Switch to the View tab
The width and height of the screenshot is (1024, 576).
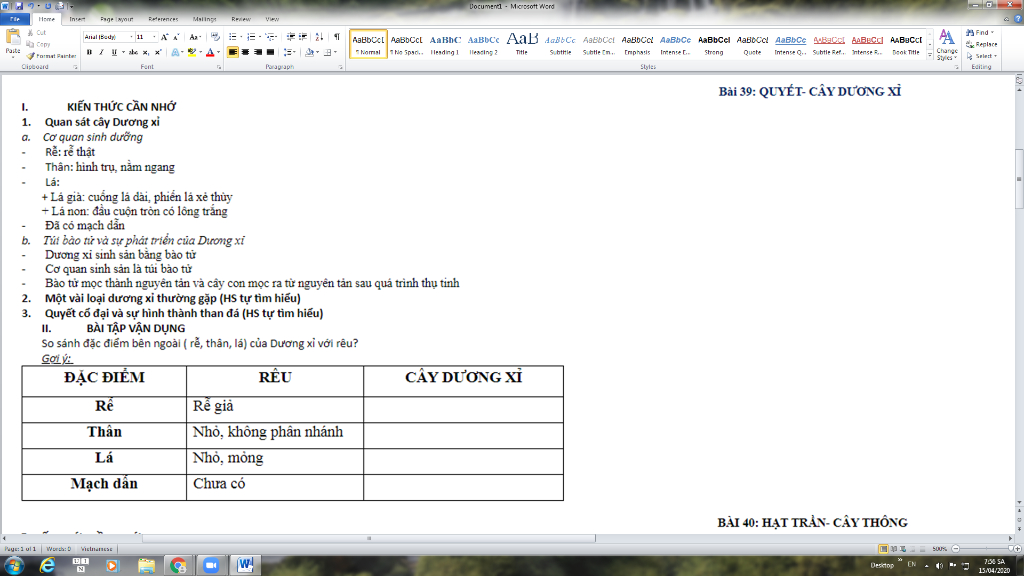pyautogui.click(x=272, y=19)
